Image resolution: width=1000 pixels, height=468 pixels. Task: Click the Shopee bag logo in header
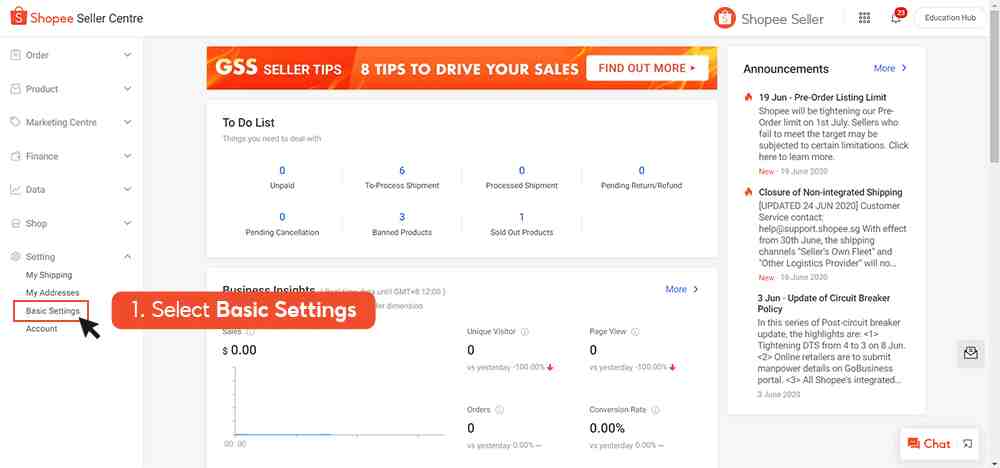coord(18,17)
